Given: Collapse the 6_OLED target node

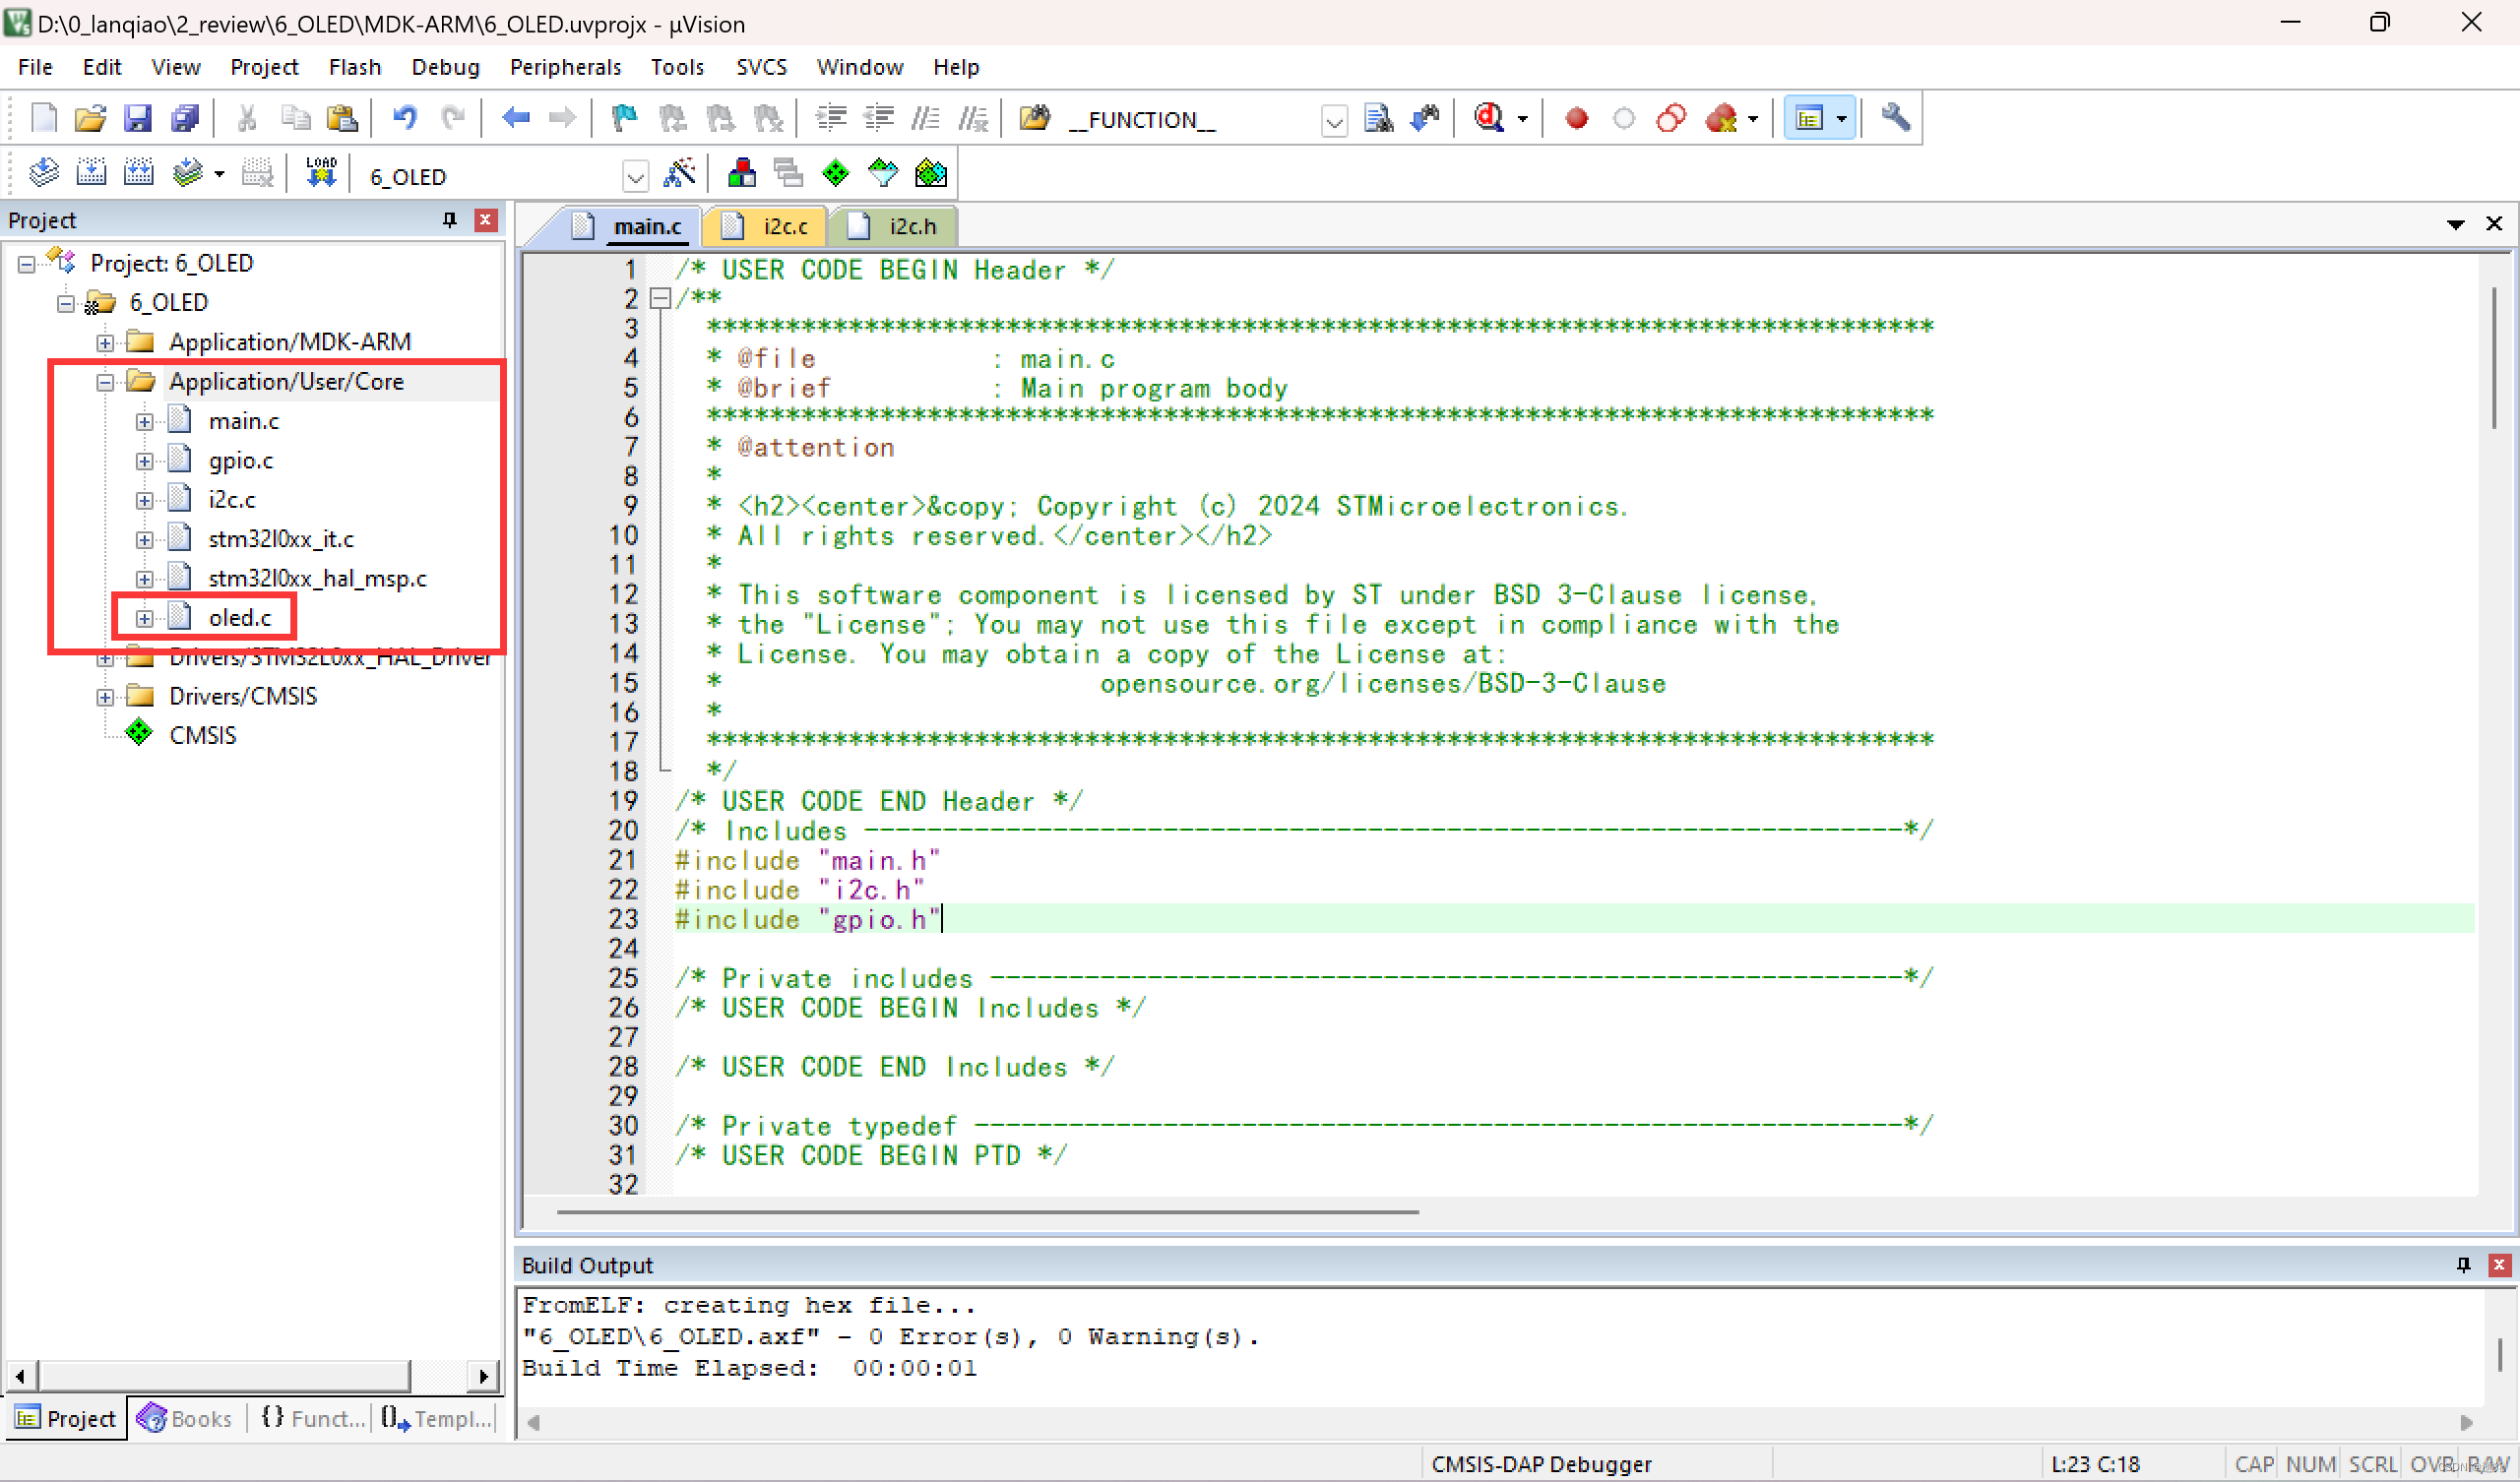Looking at the screenshot, I should [x=66, y=303].
